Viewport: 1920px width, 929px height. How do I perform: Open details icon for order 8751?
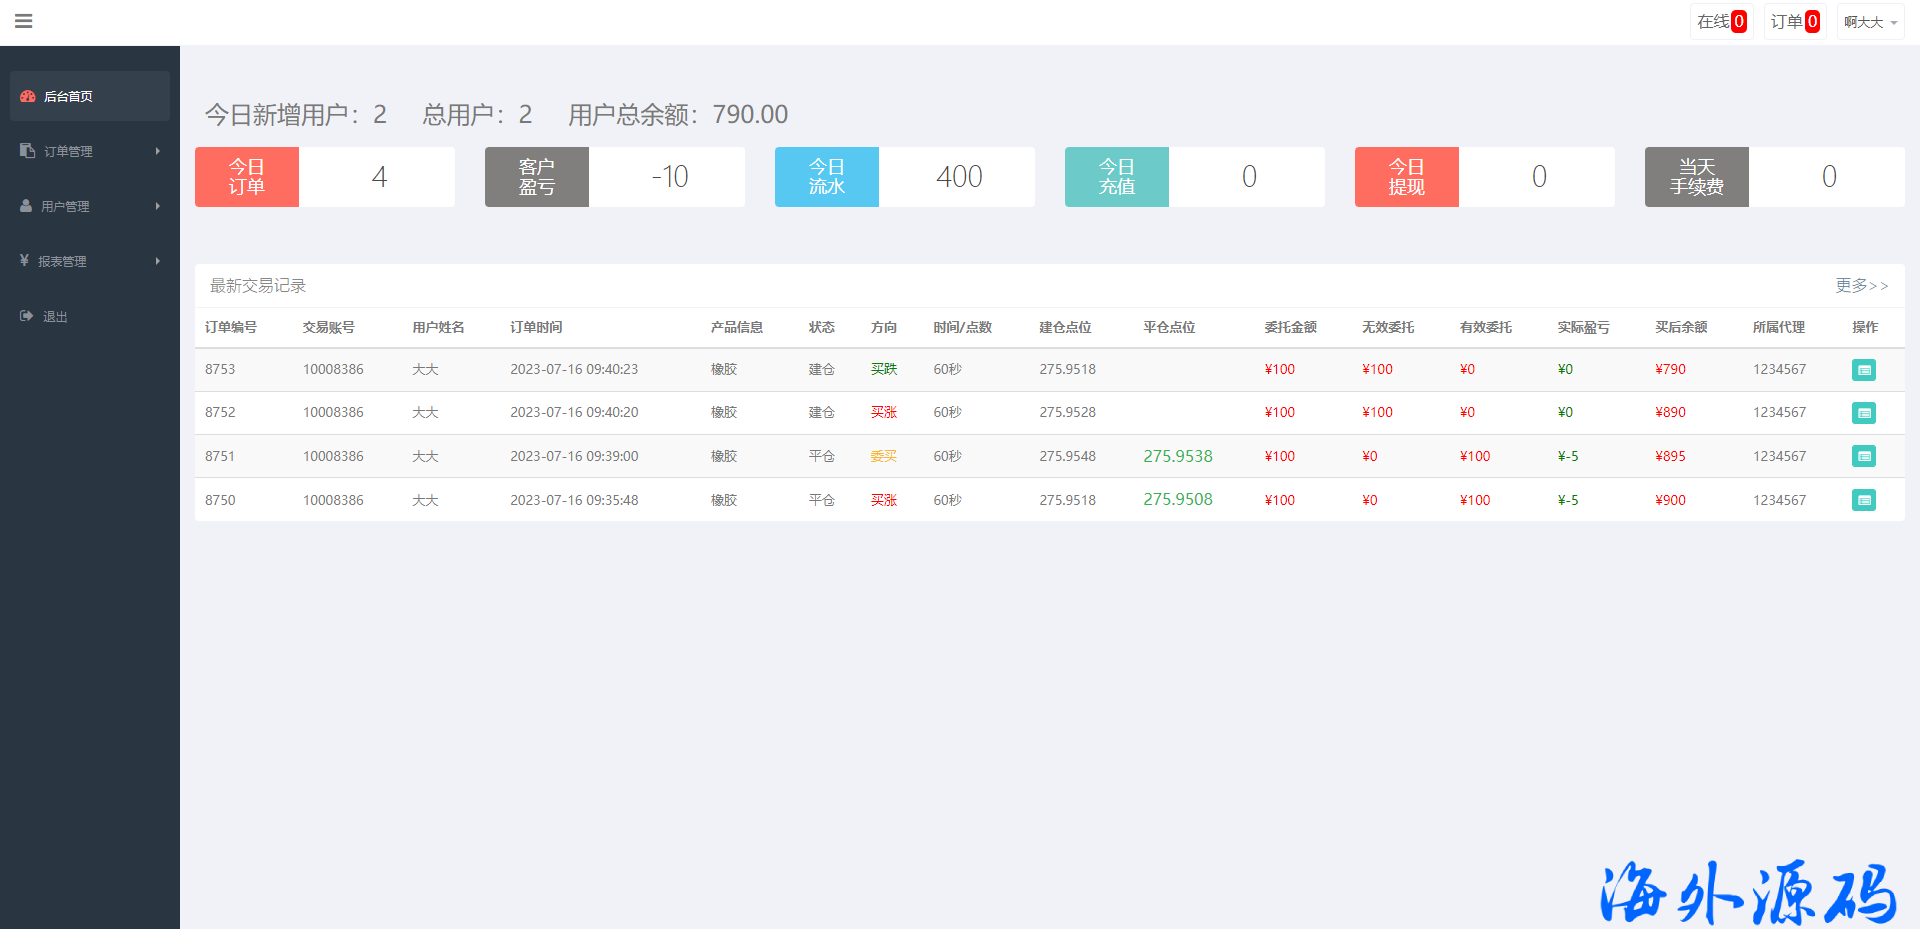pos(1863,457)
